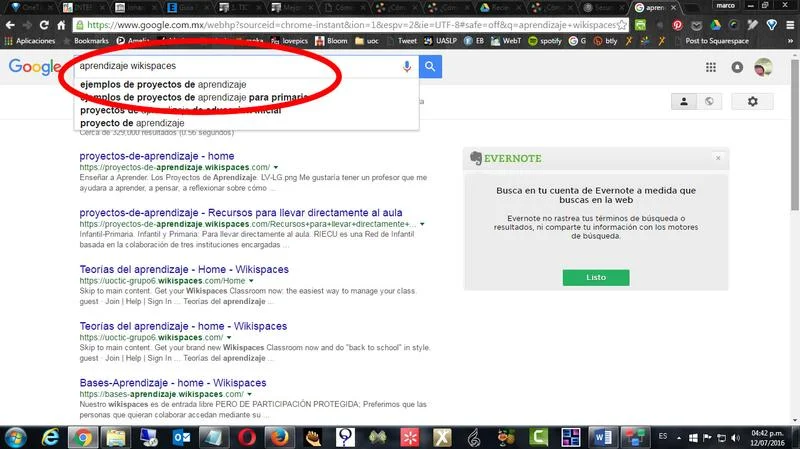Show private results person icon
Screen dimensions: 800x449
pos(684,102)
